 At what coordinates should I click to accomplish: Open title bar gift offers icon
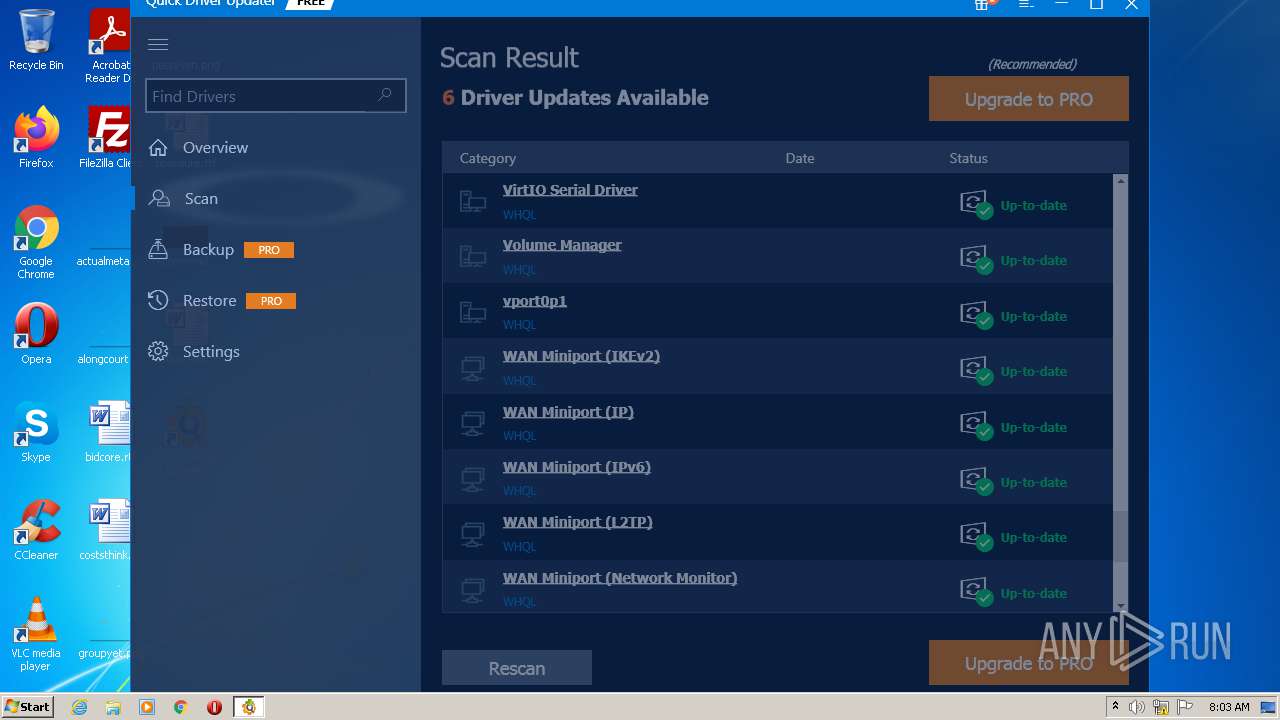(983, 5)
